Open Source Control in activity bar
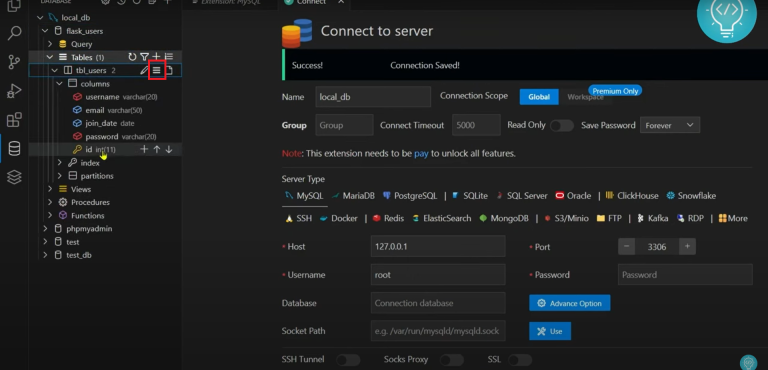768x370 pixels. tap(14, 62)
